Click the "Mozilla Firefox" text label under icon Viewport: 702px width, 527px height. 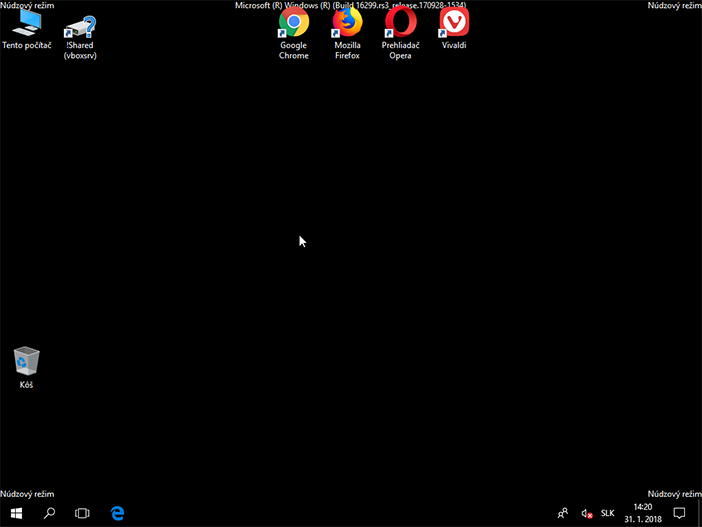tap(347, 50)
